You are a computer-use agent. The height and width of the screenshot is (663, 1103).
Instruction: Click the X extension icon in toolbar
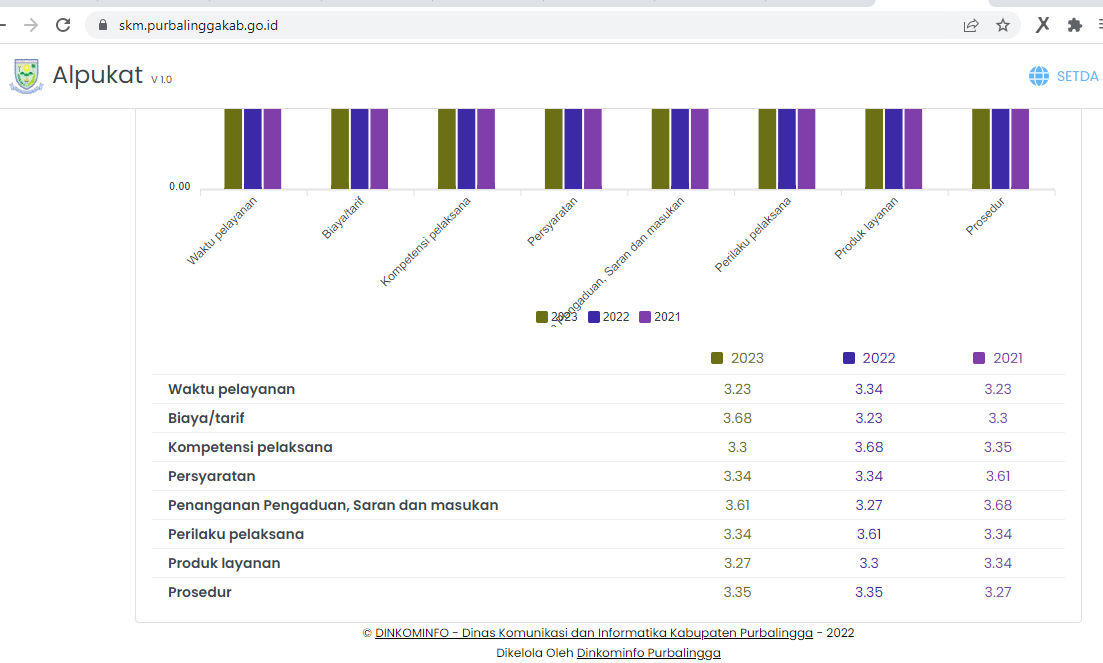[1043, 25]
